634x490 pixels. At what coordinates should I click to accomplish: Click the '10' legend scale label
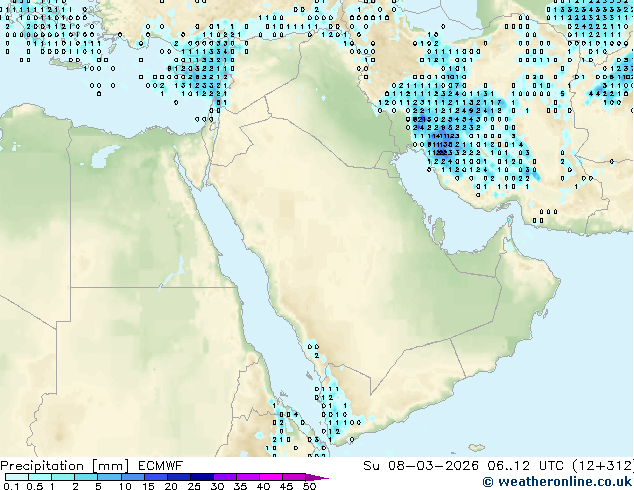[x=125, y=486]
